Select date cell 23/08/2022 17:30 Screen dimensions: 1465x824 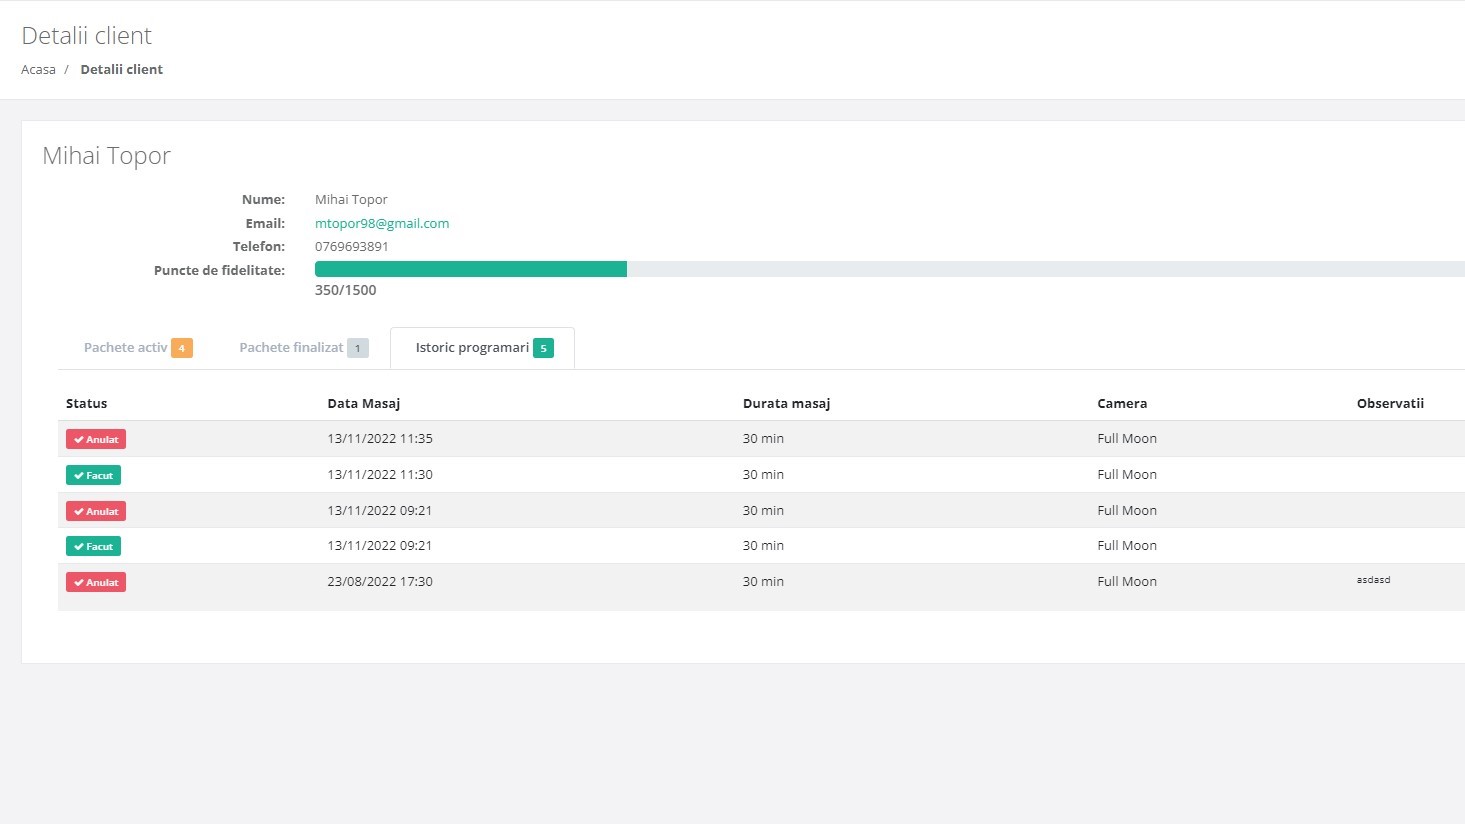[380, 581]
